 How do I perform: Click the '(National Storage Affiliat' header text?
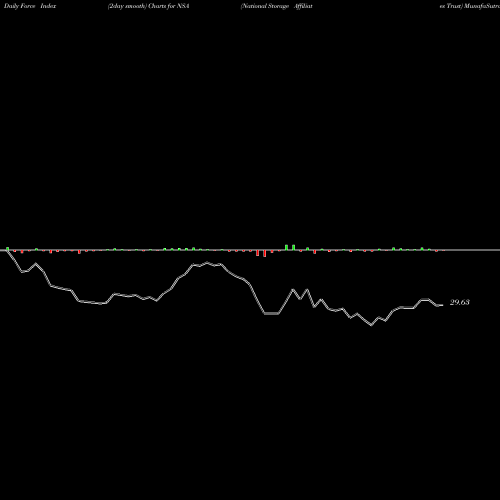click(277, 6)
